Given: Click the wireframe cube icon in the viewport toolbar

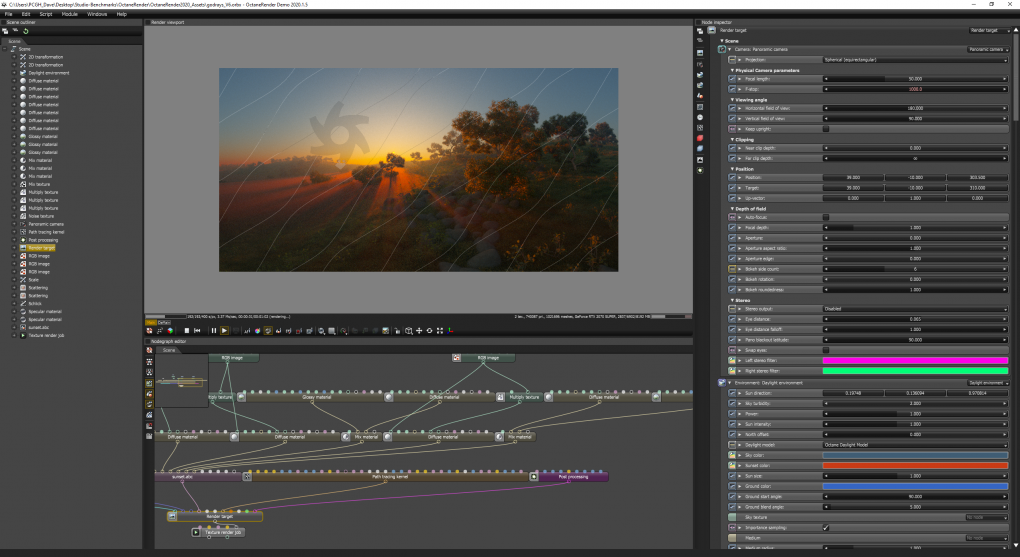Looking at the screenshot, I should pyautogui.click(x=409, y=331).
